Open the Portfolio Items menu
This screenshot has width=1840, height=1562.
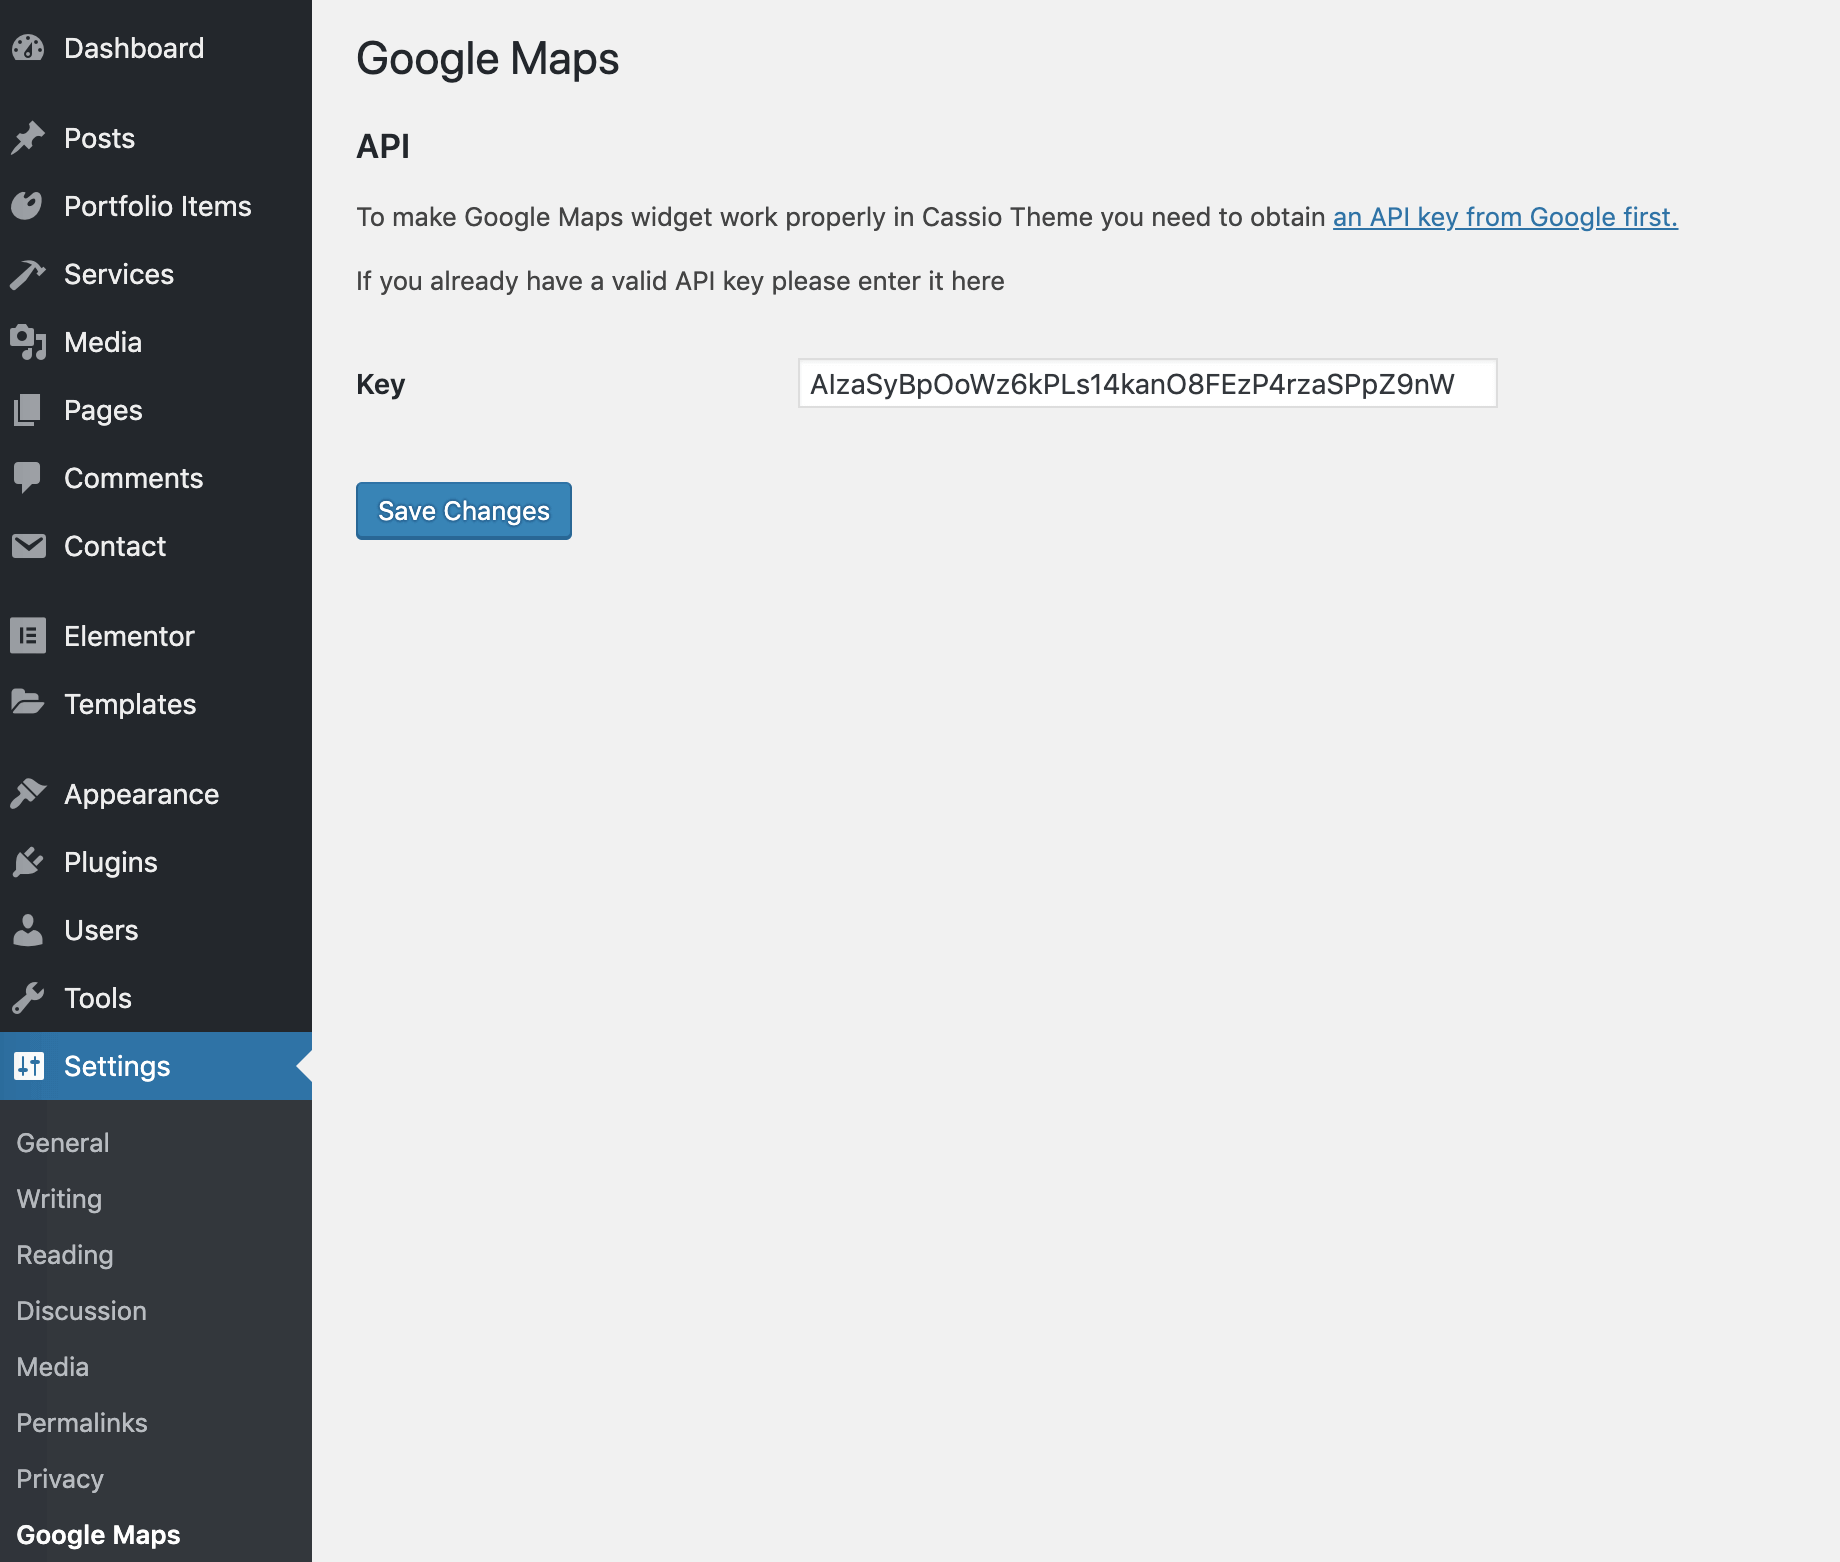pyautogui.click(x=157, y=206)
